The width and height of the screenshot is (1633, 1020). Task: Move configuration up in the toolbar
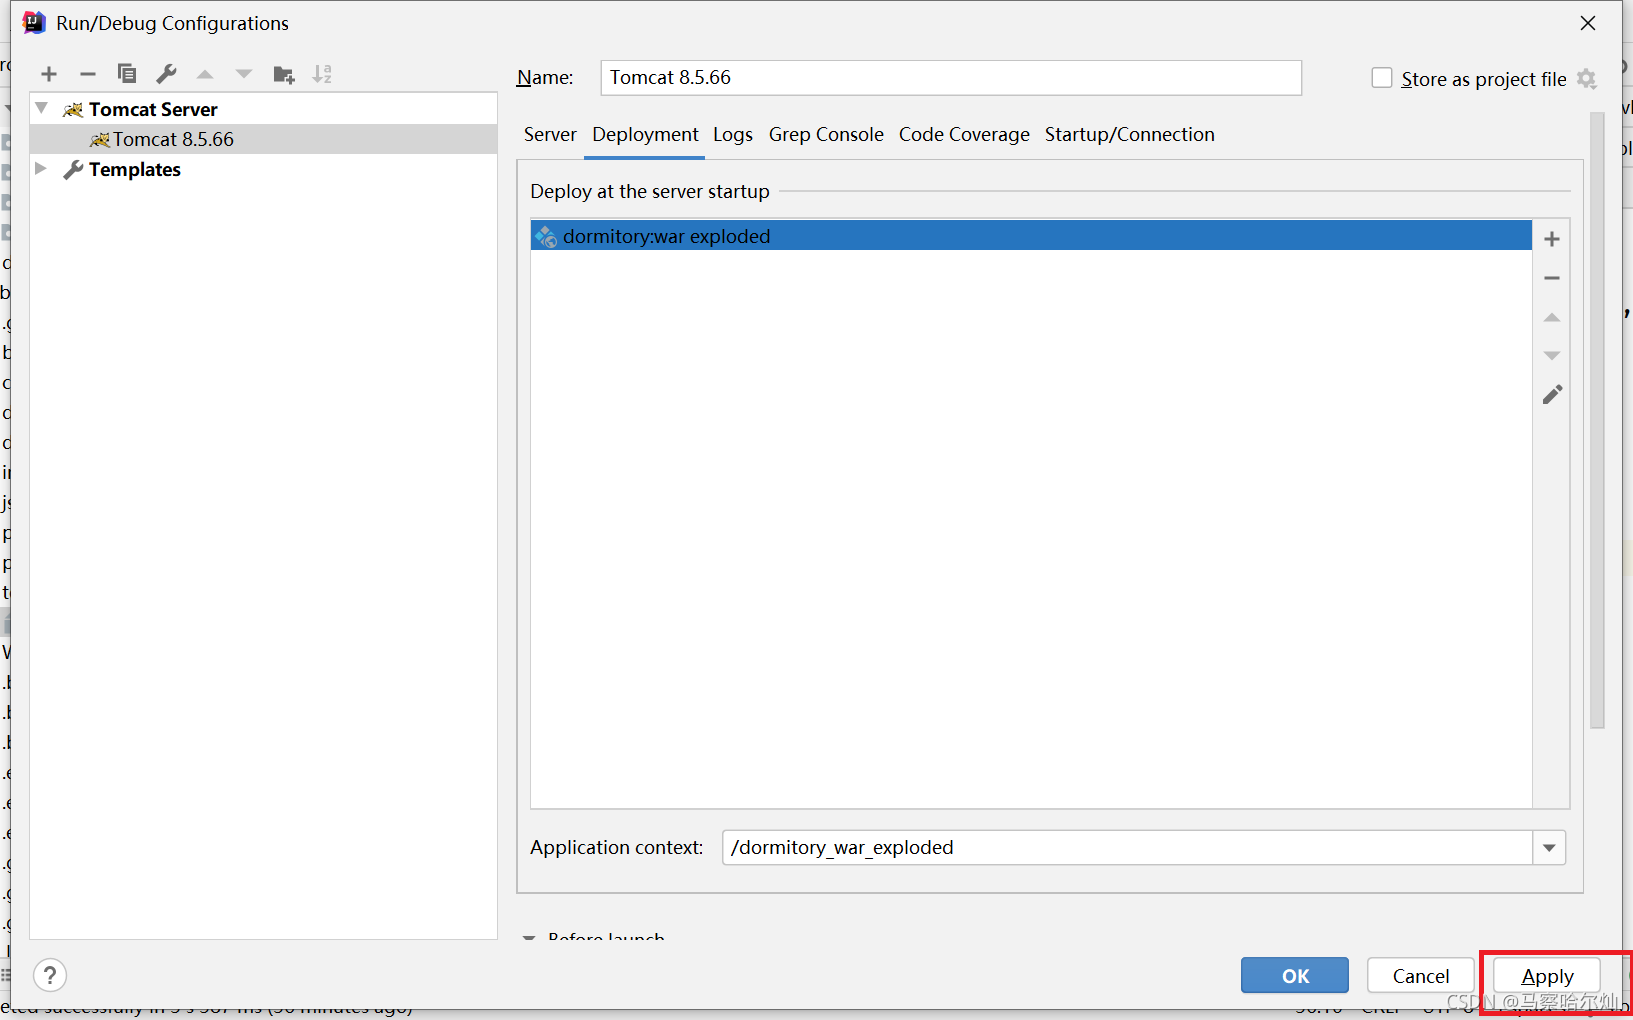pyautogui.click(x=205, y=74)
